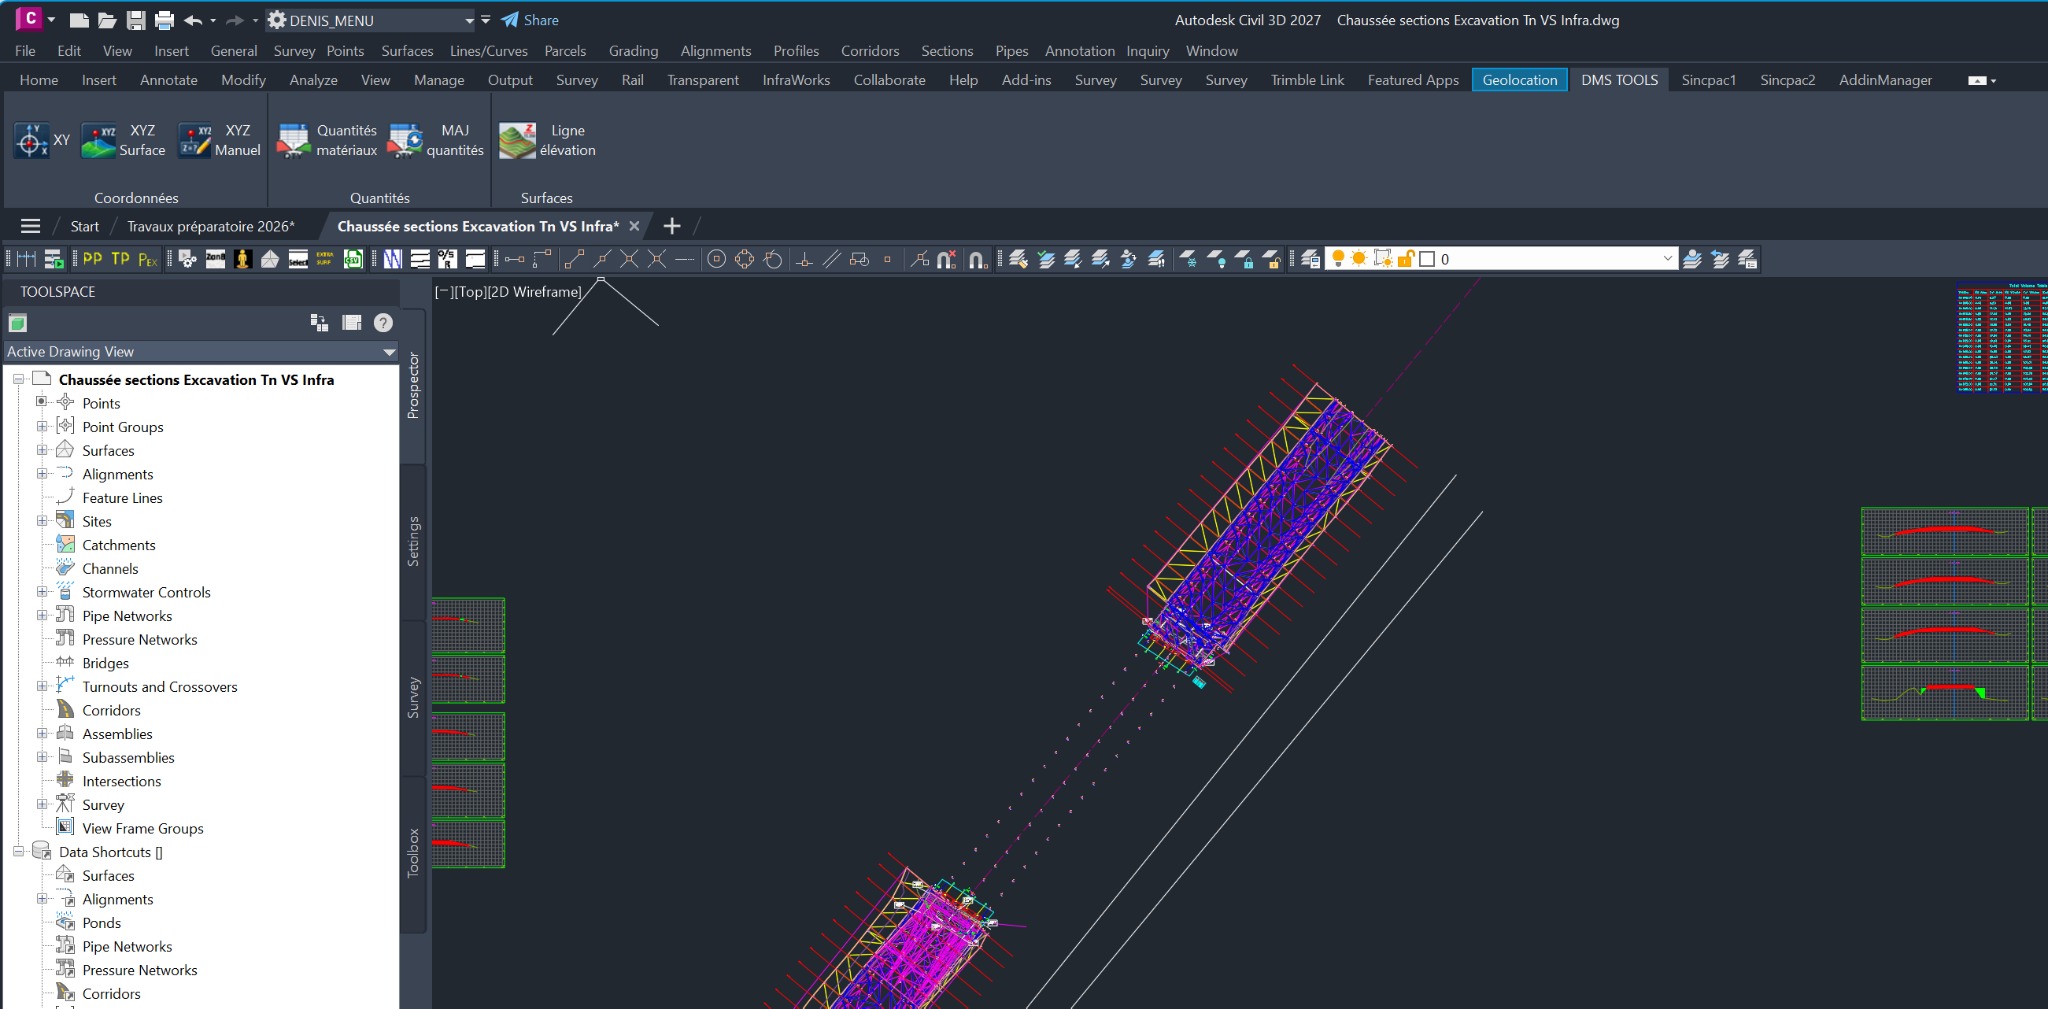
Task: Click the Share button
Action: click(530, 20)
